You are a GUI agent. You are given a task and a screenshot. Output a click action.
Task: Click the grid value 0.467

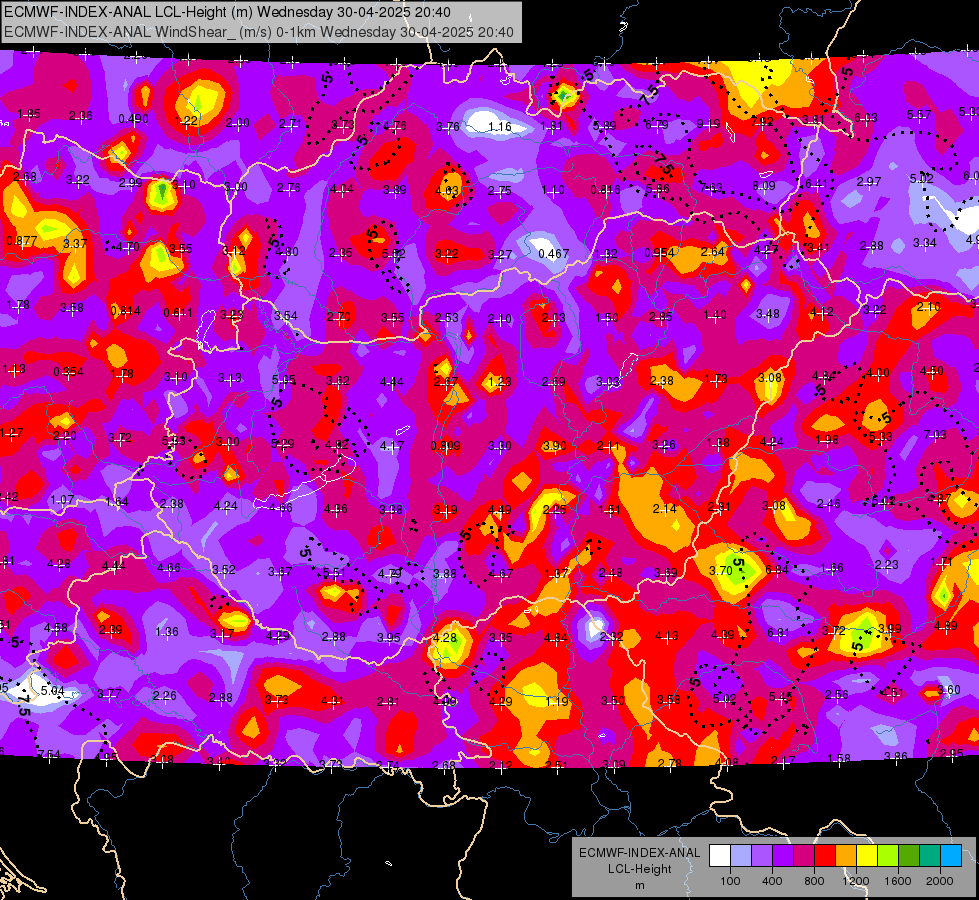(x=553, y=254)
